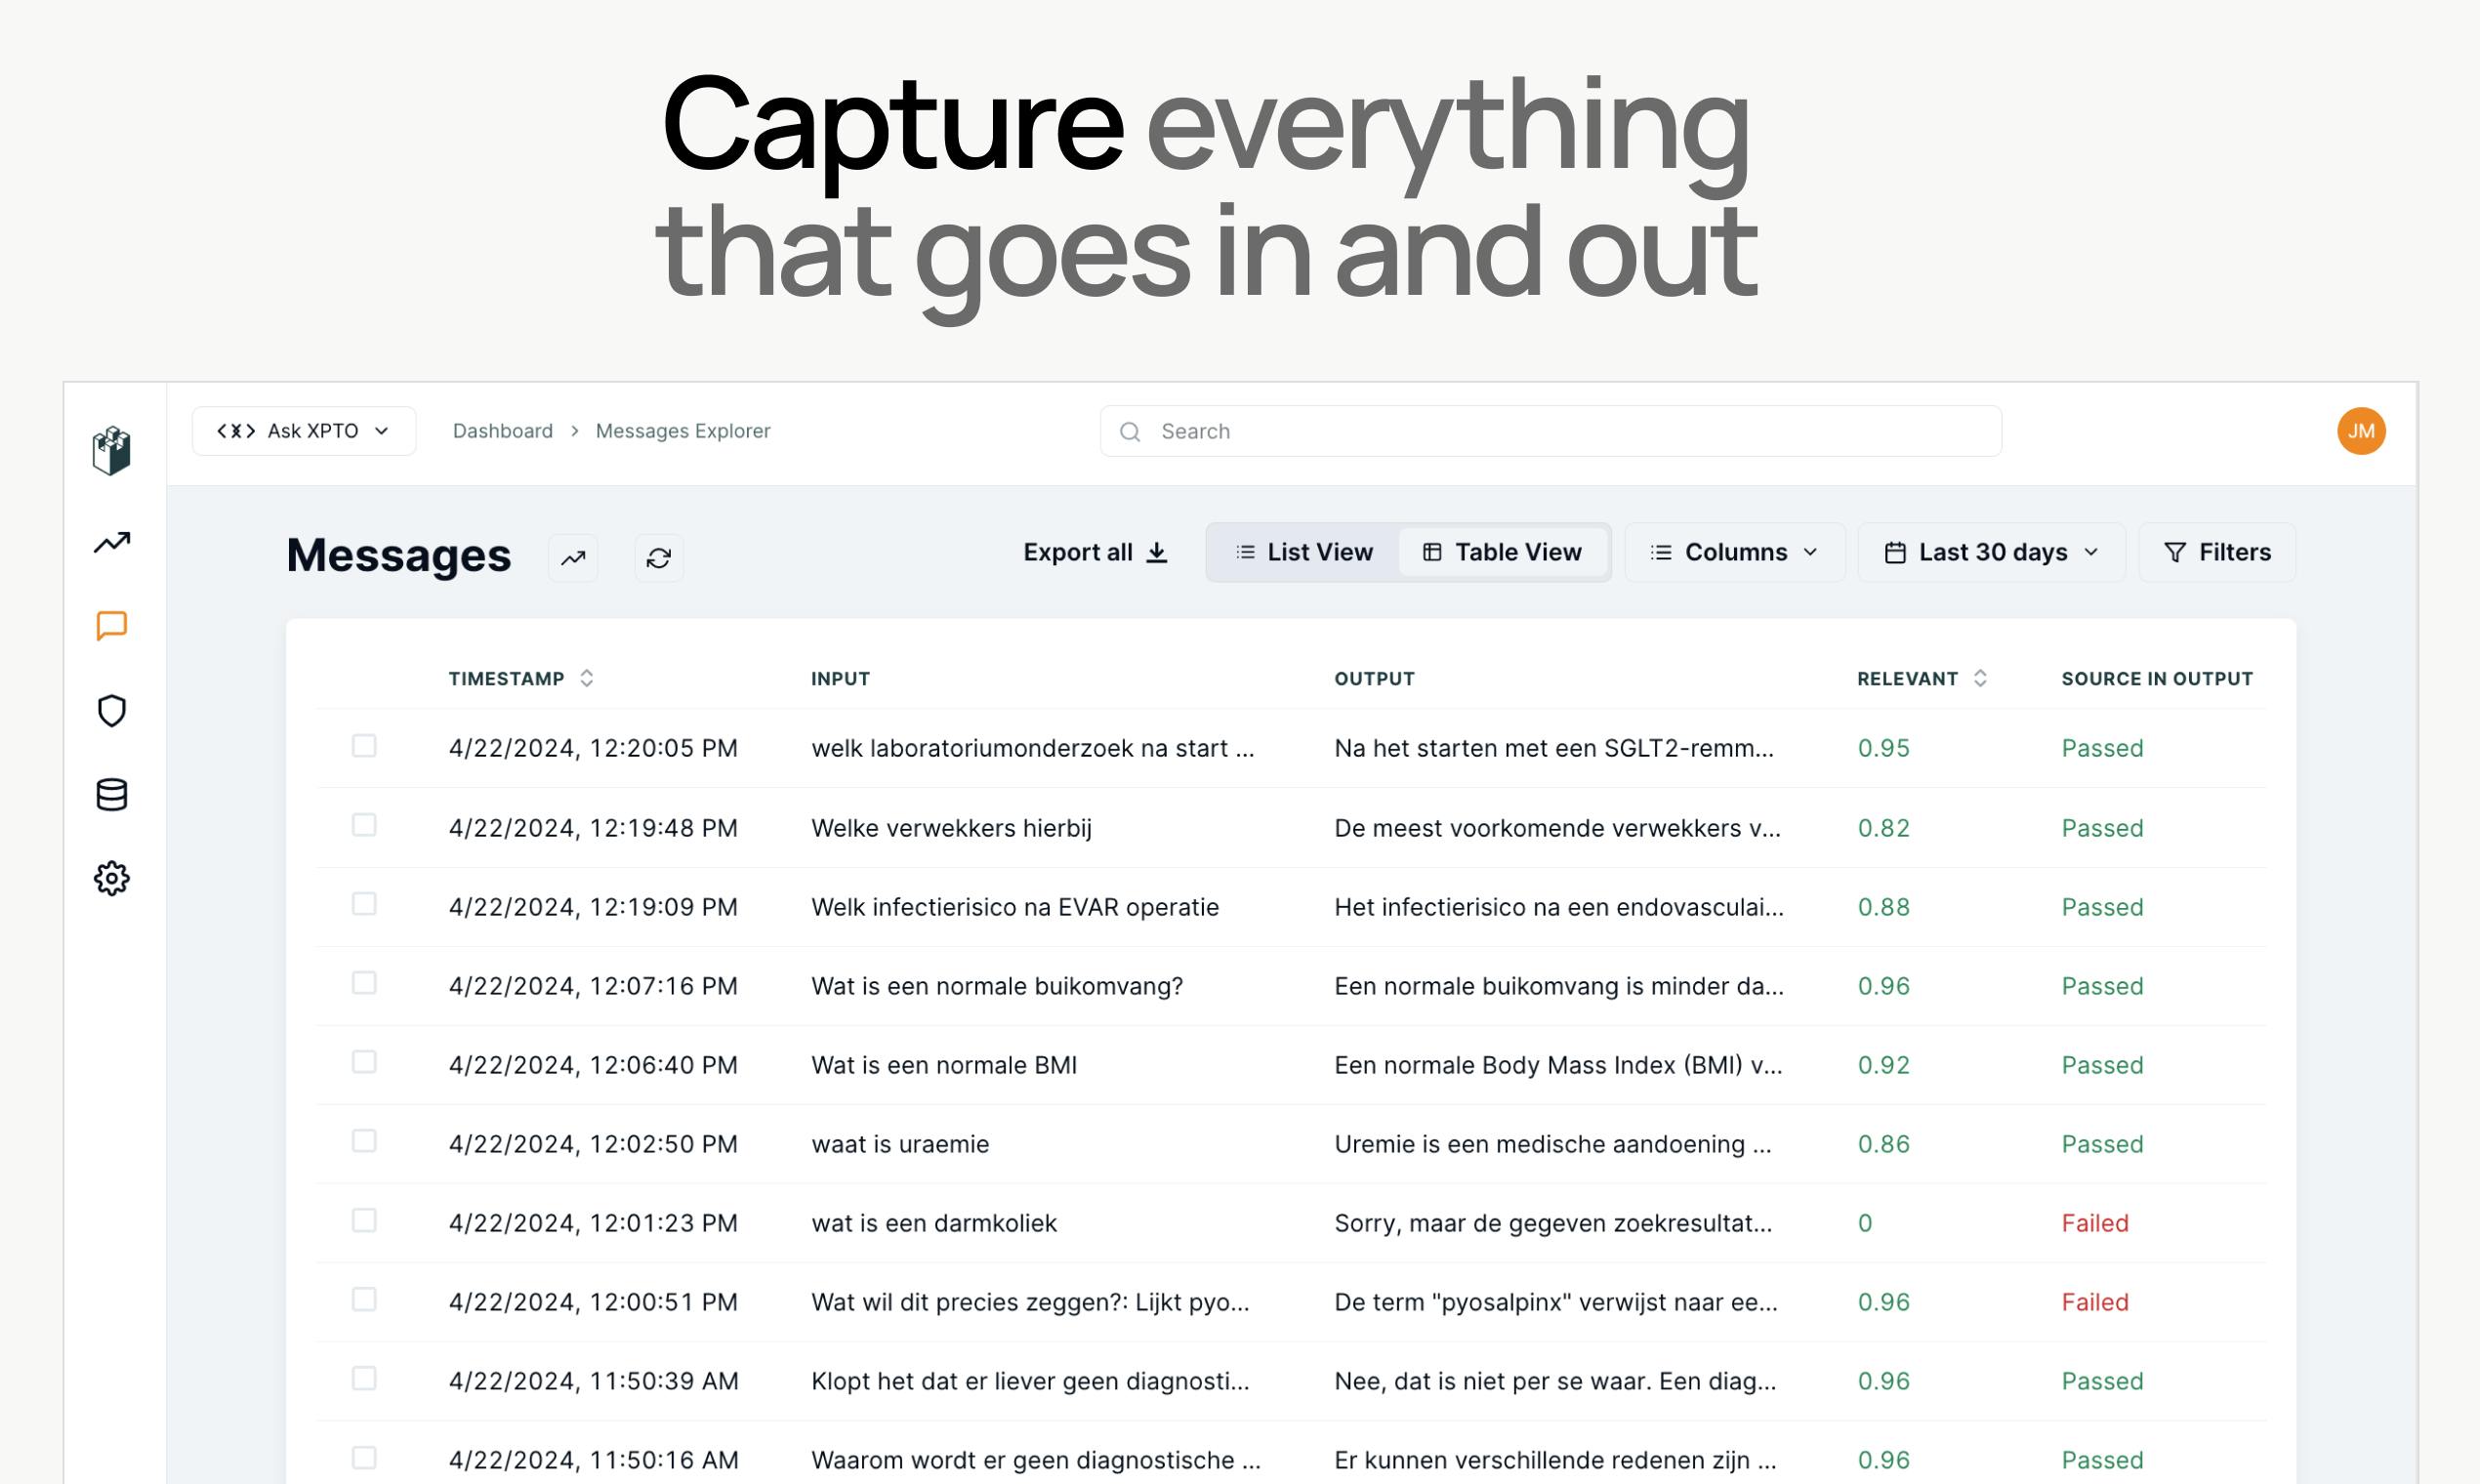Image resolution: width=2480 pixels, height=1484 pixels.
Task: Click output 'Sorry, maar de gegeven zoekresultat...'
Action: pyautogui.click(x=1553, y=1223)
